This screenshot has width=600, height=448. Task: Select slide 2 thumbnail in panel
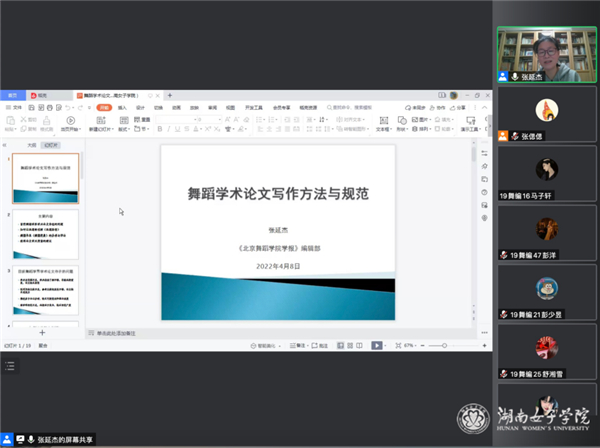tap(45, 234)
